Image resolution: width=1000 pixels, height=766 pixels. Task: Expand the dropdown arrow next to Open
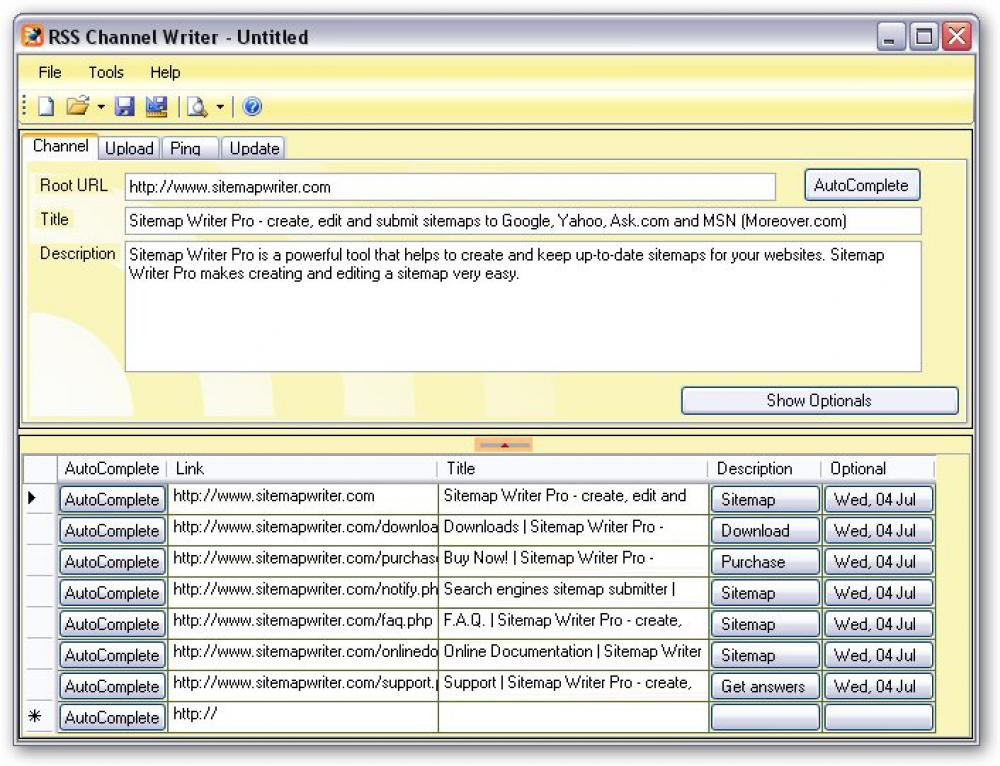coord(100,106)
